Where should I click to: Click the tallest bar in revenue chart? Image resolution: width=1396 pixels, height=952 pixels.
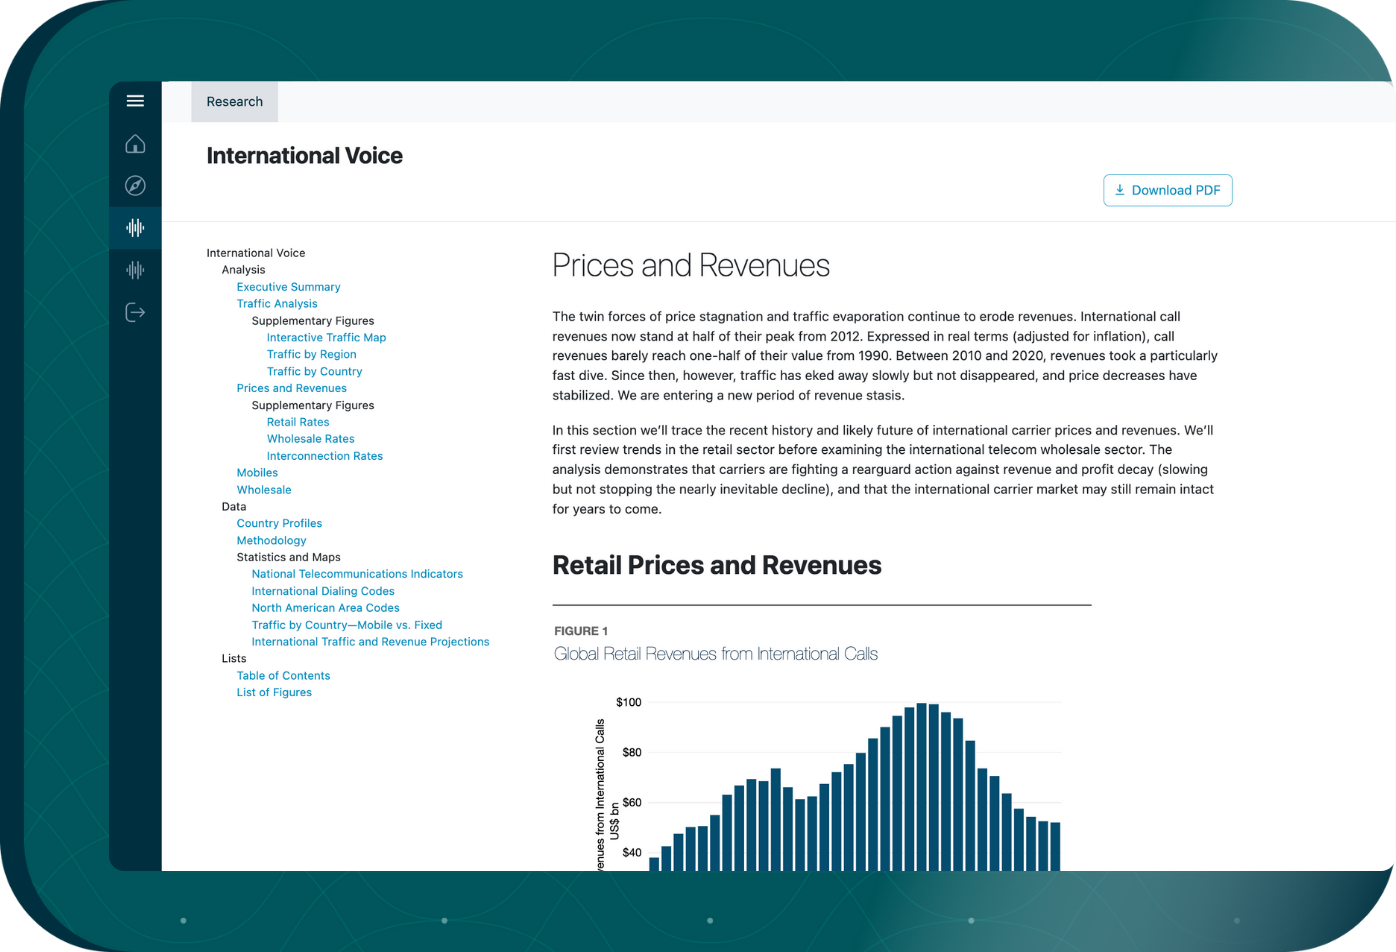pos(921,786)
